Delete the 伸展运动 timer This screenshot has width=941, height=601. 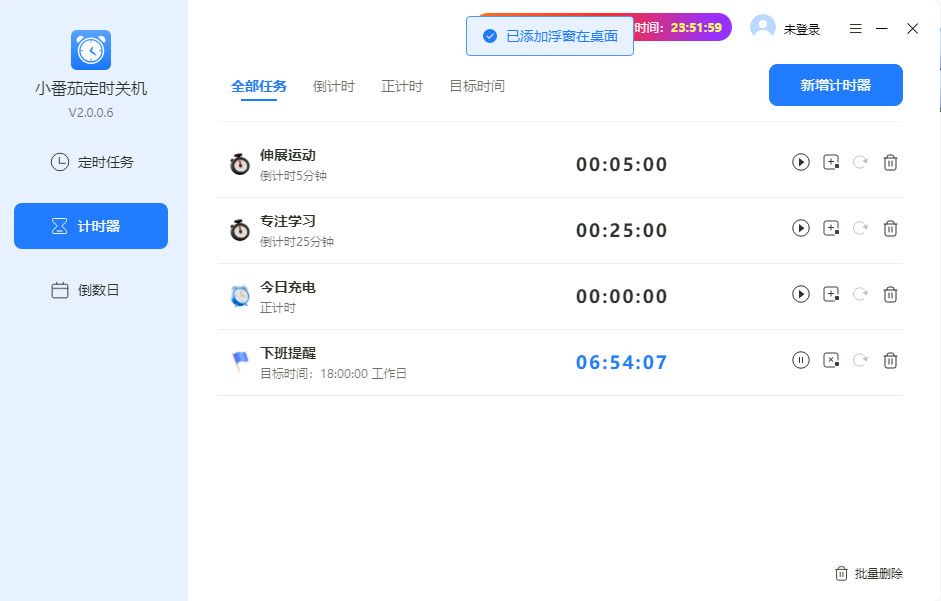coord(890,162)
